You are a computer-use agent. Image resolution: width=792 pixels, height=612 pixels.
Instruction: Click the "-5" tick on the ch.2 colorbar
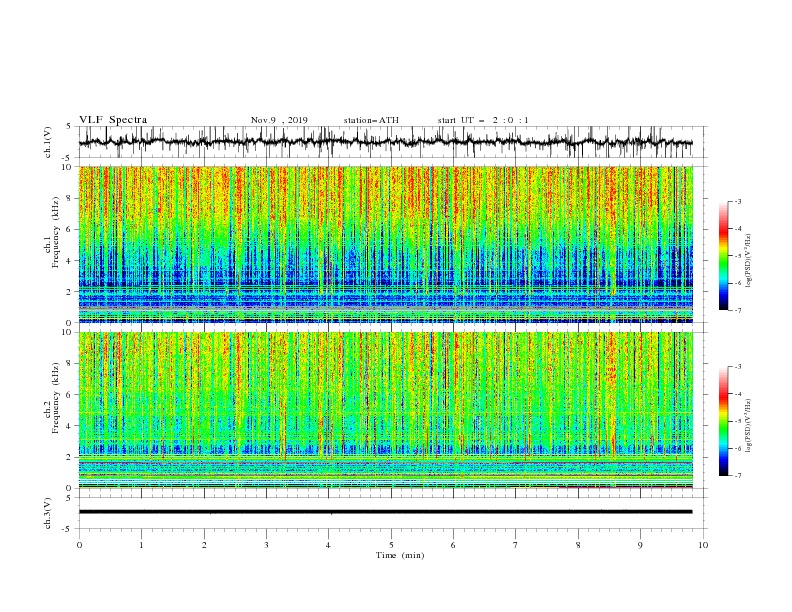(x=737, y=421)
